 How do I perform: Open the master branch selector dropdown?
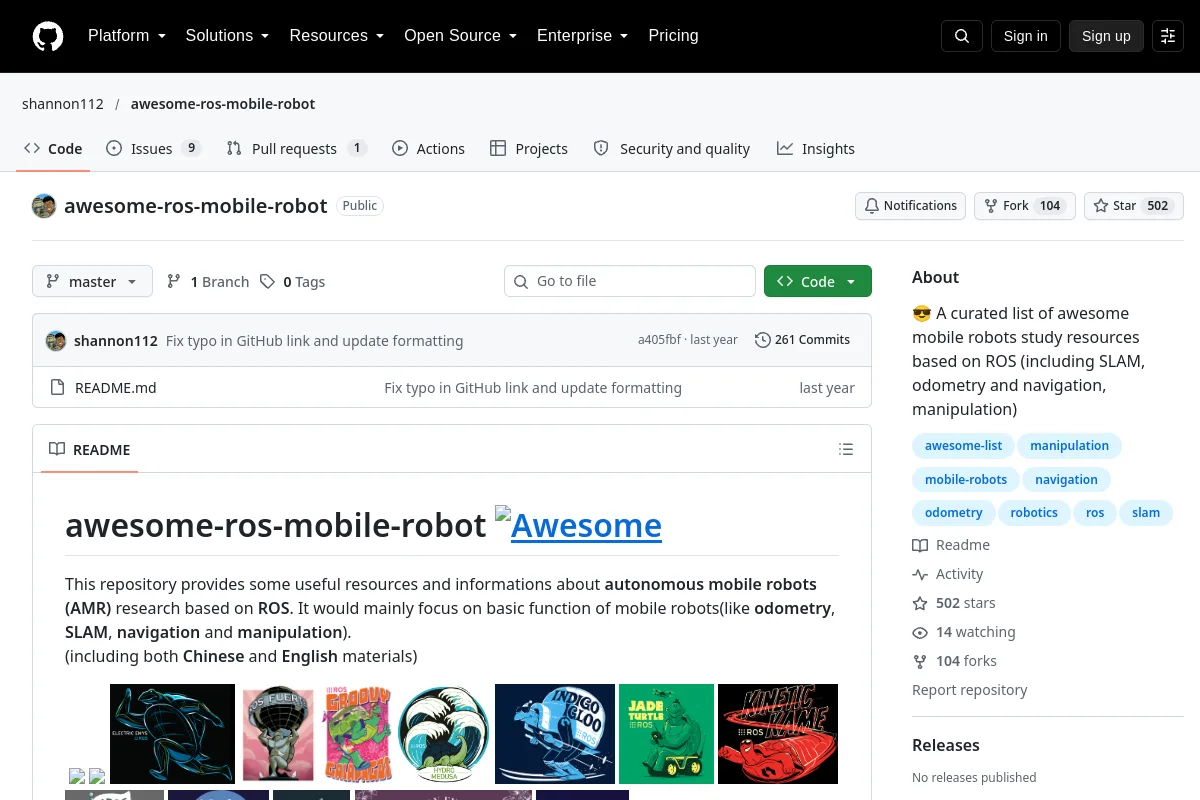click(92, 282)
